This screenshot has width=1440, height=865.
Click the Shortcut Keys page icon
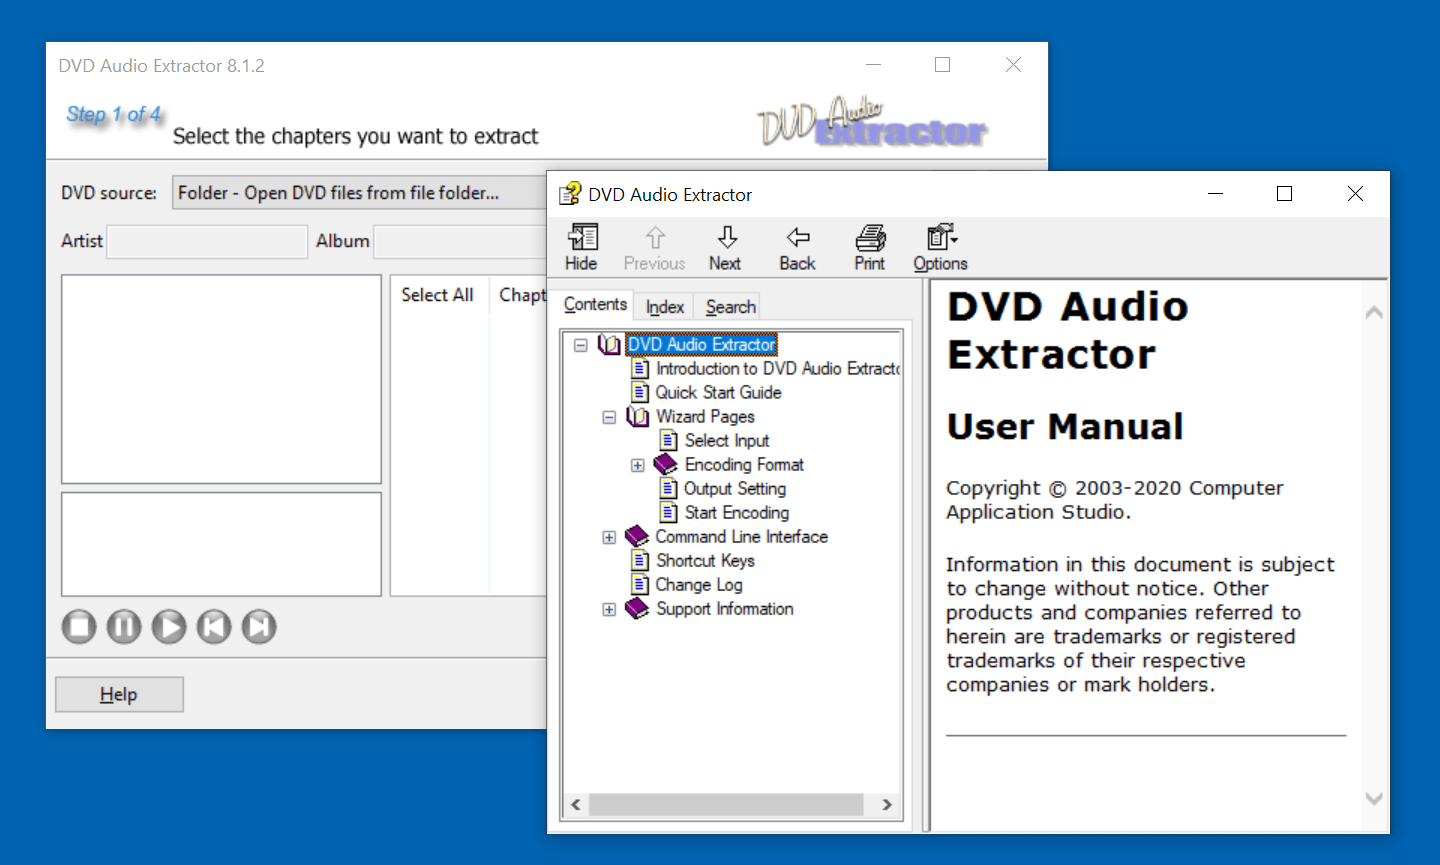(640, 560)
